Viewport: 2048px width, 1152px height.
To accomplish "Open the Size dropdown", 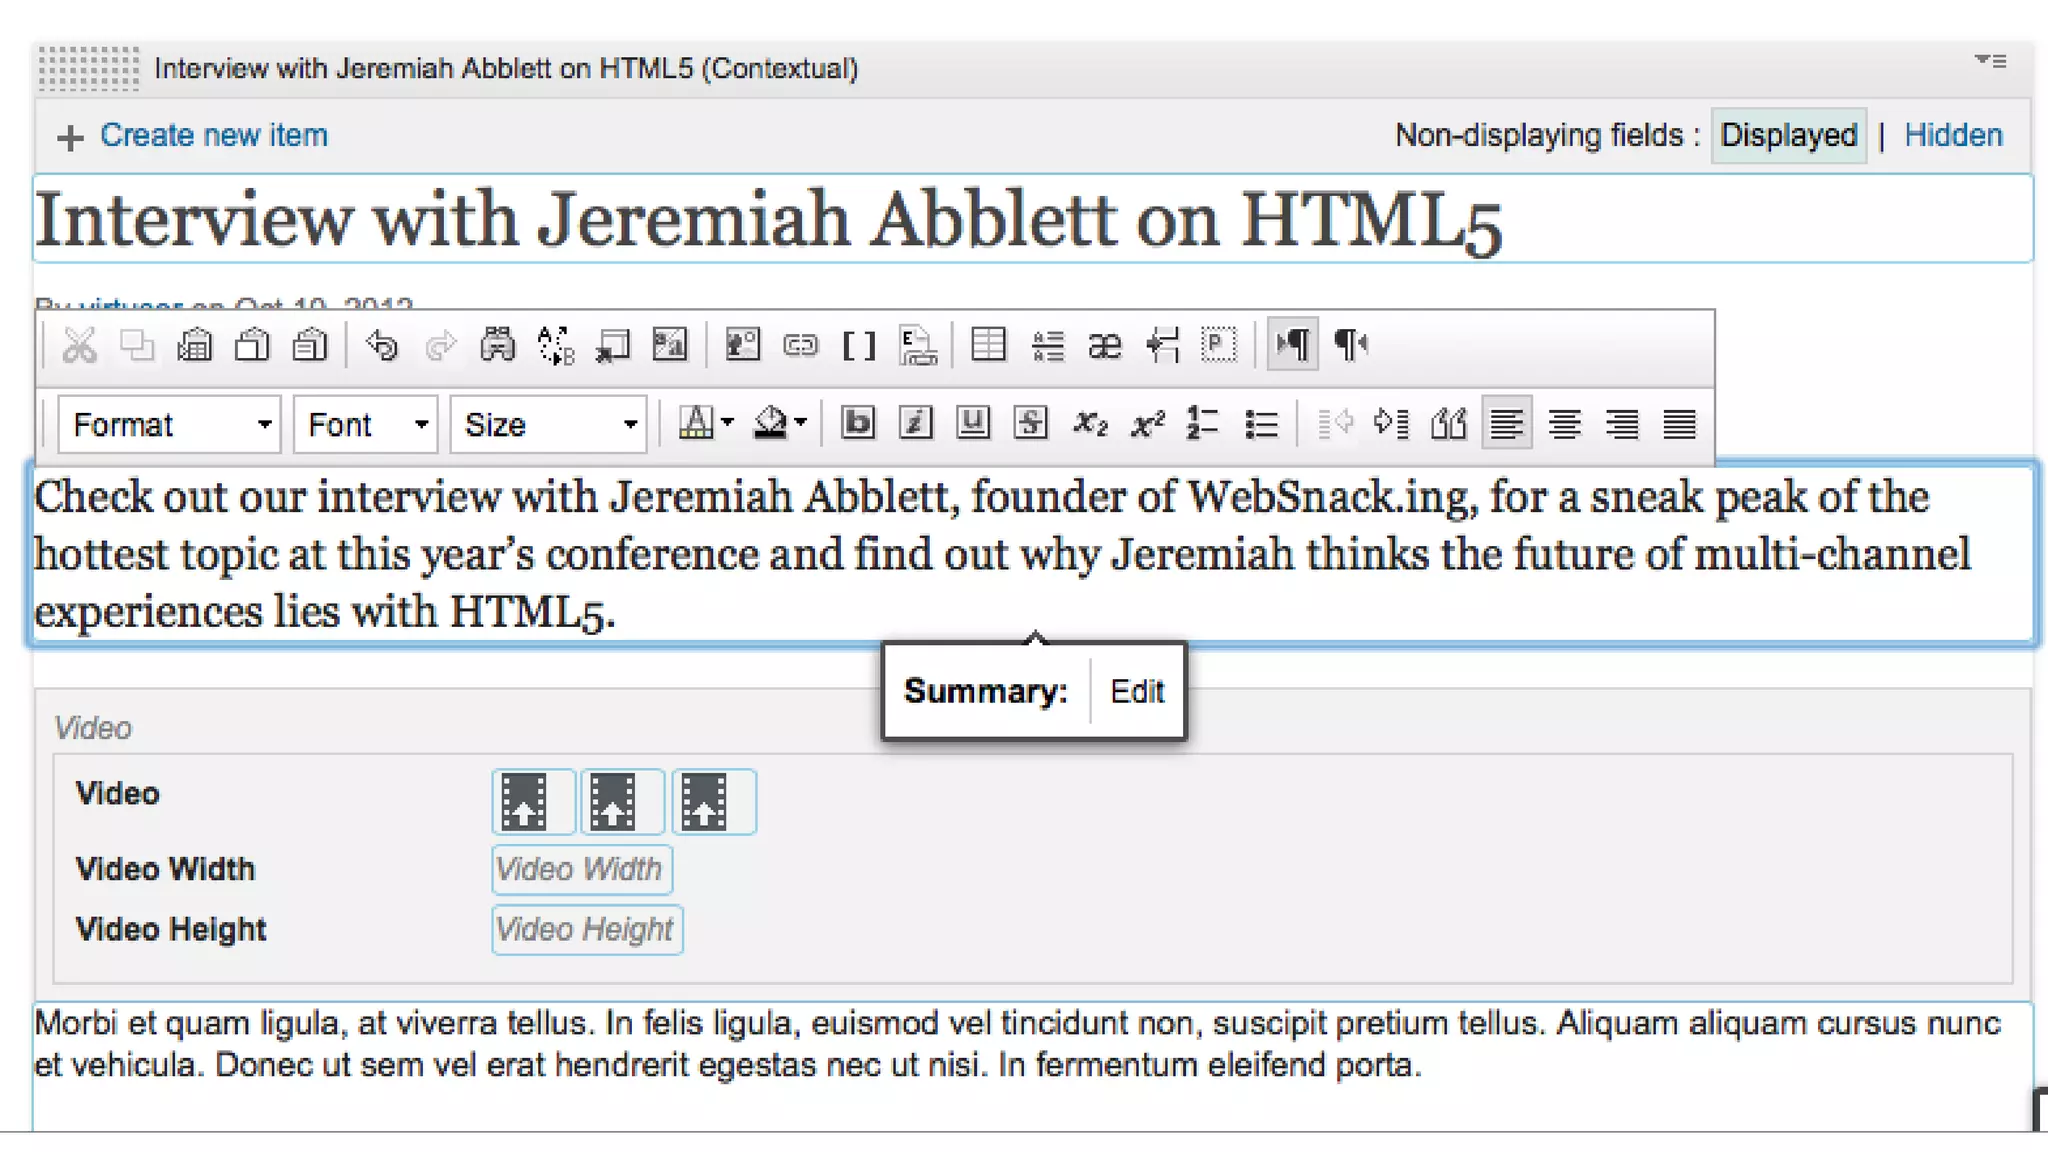I will tap(548, 425).
